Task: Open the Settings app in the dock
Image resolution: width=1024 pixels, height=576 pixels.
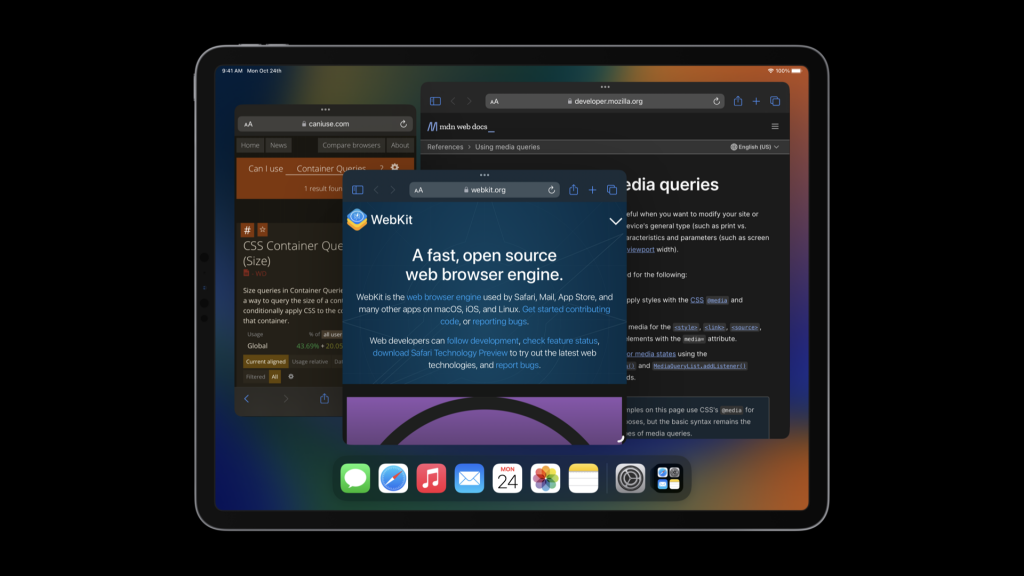Action: pyautogui.click(x=630, y=479)
